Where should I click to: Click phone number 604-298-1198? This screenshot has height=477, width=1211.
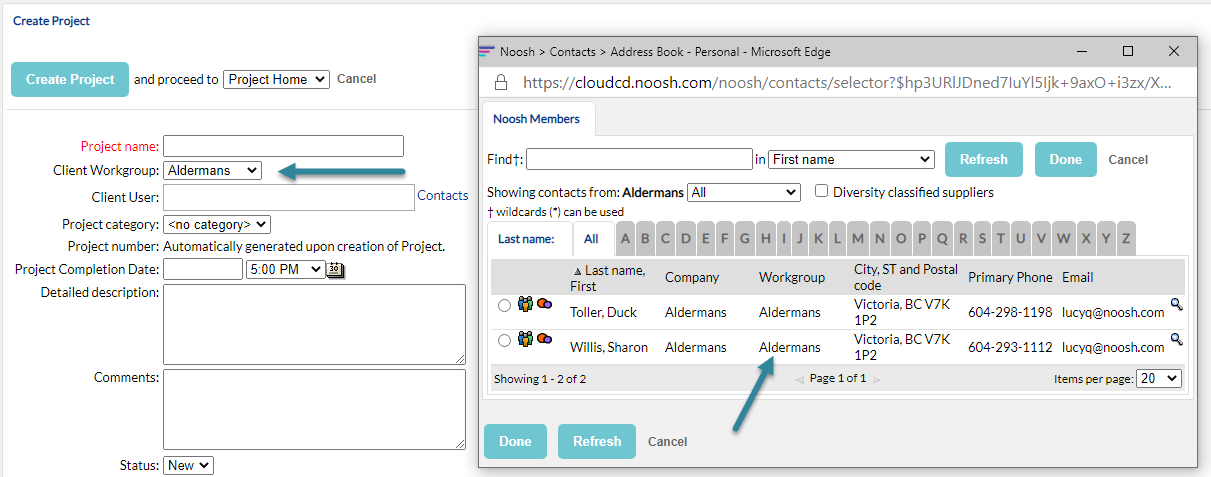[1010, 312]
